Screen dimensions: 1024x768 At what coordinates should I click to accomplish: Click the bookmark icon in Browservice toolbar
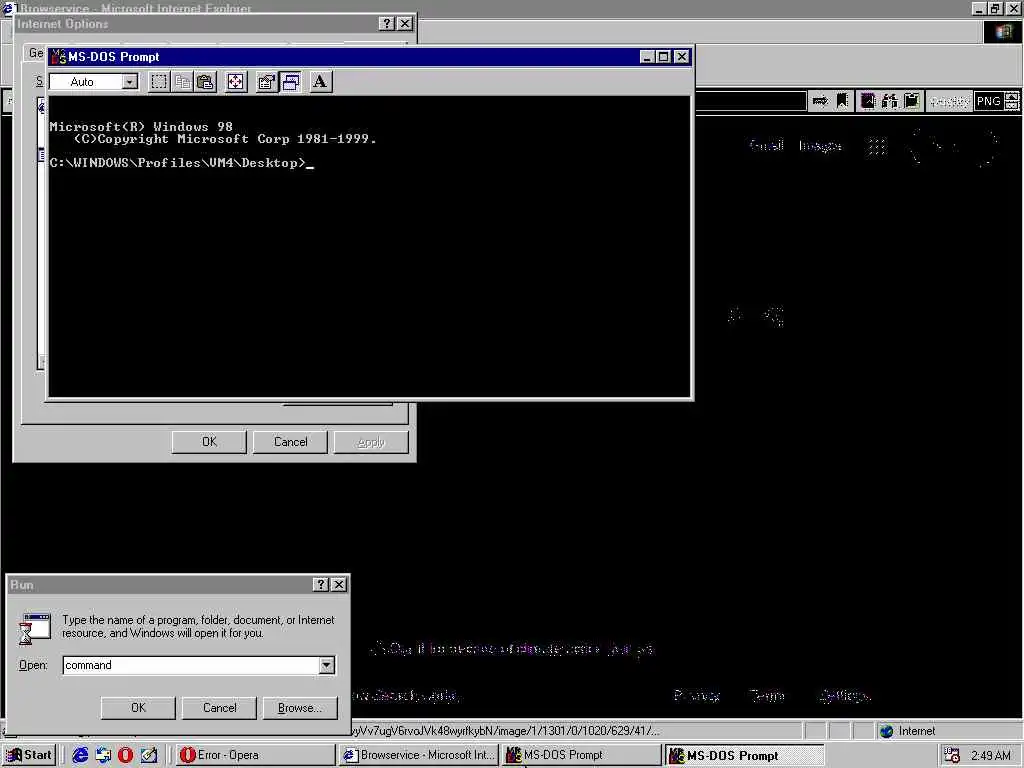[842, 101]
